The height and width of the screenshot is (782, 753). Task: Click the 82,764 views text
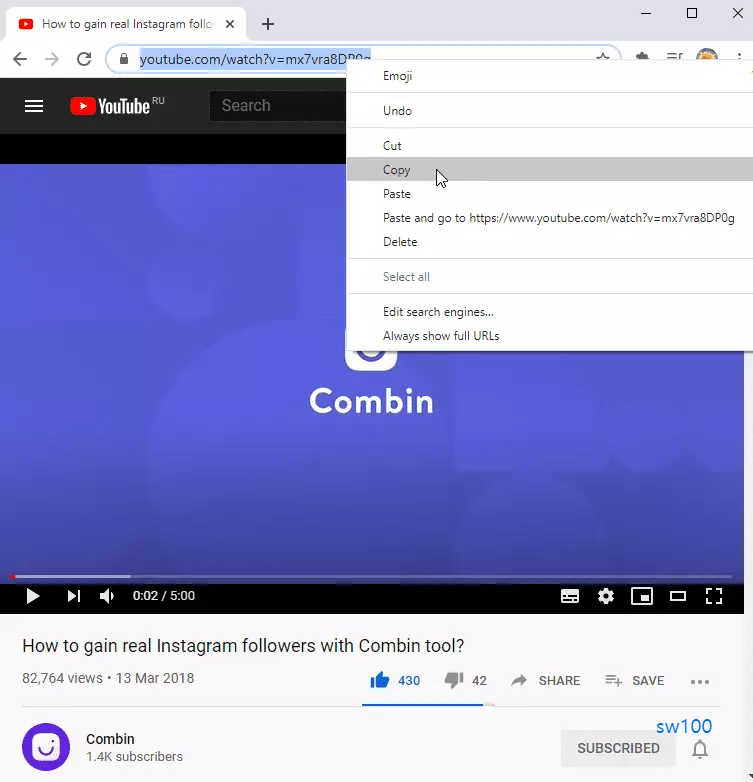(62, 678)
